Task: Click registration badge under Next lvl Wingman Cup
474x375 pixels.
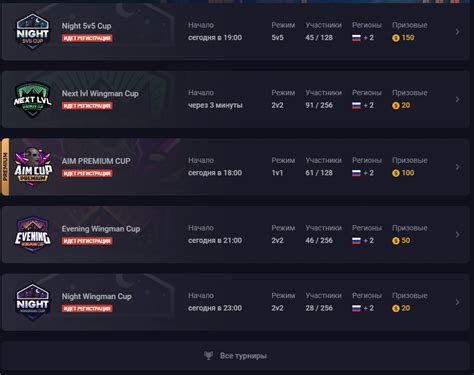Action: click(x=87, y=106)
